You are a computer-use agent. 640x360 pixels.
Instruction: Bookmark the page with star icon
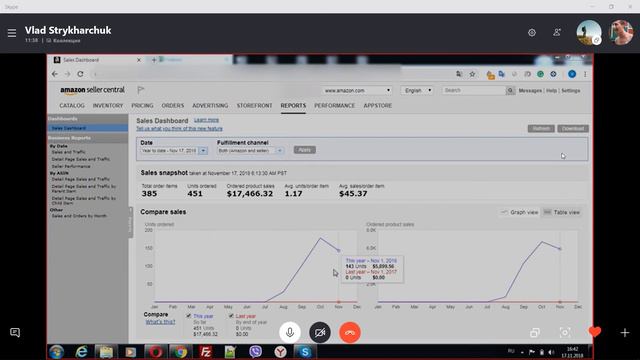(472, 74)
